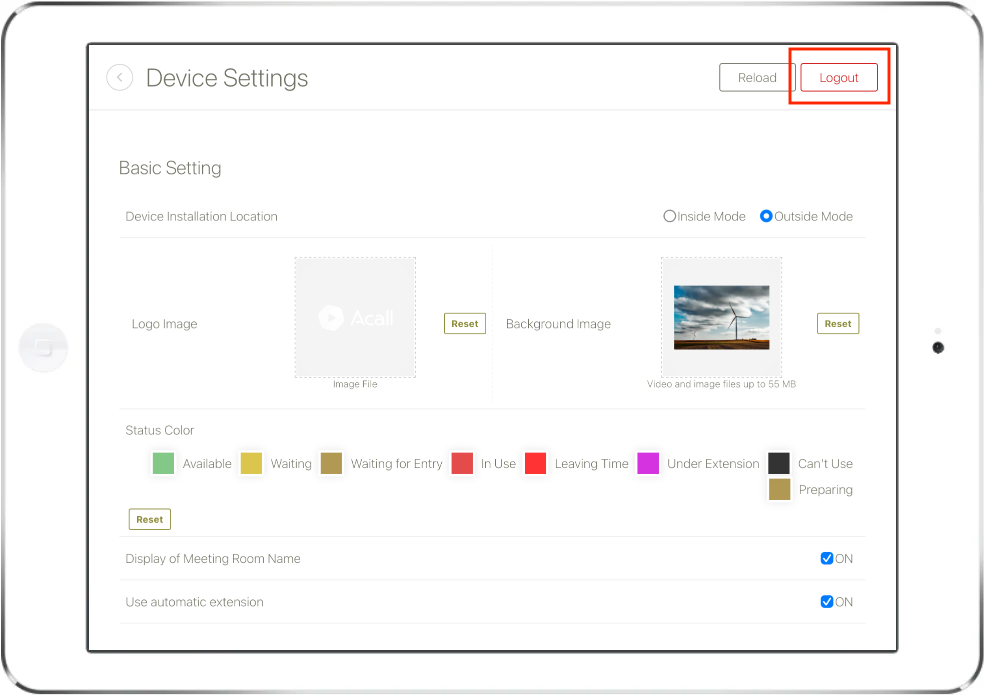This screenshot has height=695, width=985.
Task: Edit the Waiting for Entry color swatch
Action: [x=331, y=463]
